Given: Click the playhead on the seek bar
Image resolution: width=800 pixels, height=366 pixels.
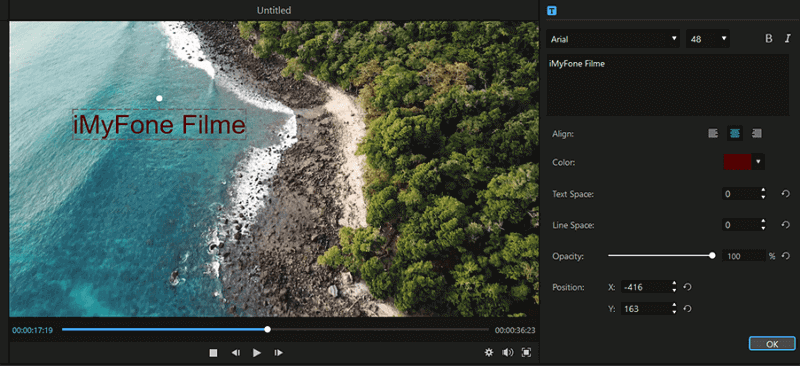Looking at the screenshot, I should point(267,330).
